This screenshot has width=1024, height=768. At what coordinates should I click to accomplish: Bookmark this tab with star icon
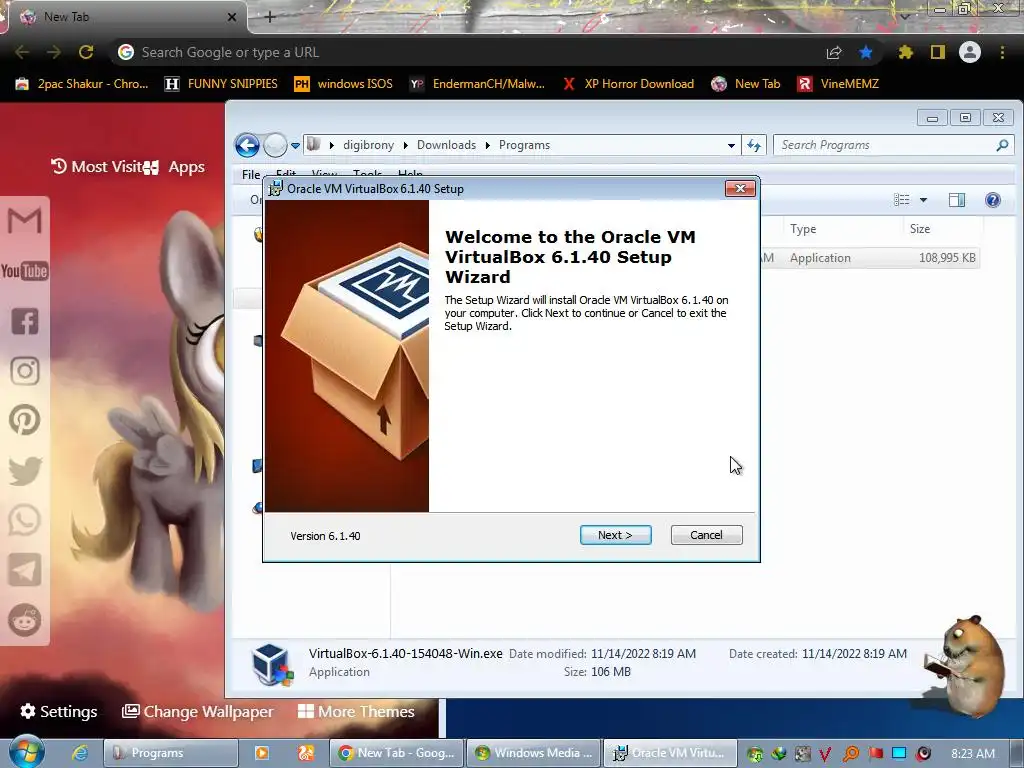point(866,52)
